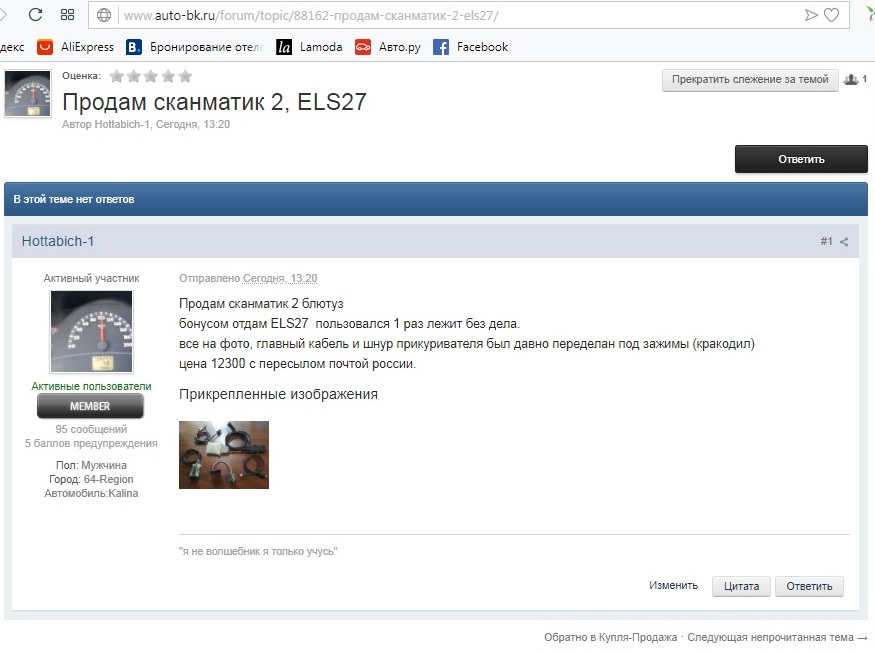Click the send arrow icon in address bar
875x653 pixels.
click(811, 15)
